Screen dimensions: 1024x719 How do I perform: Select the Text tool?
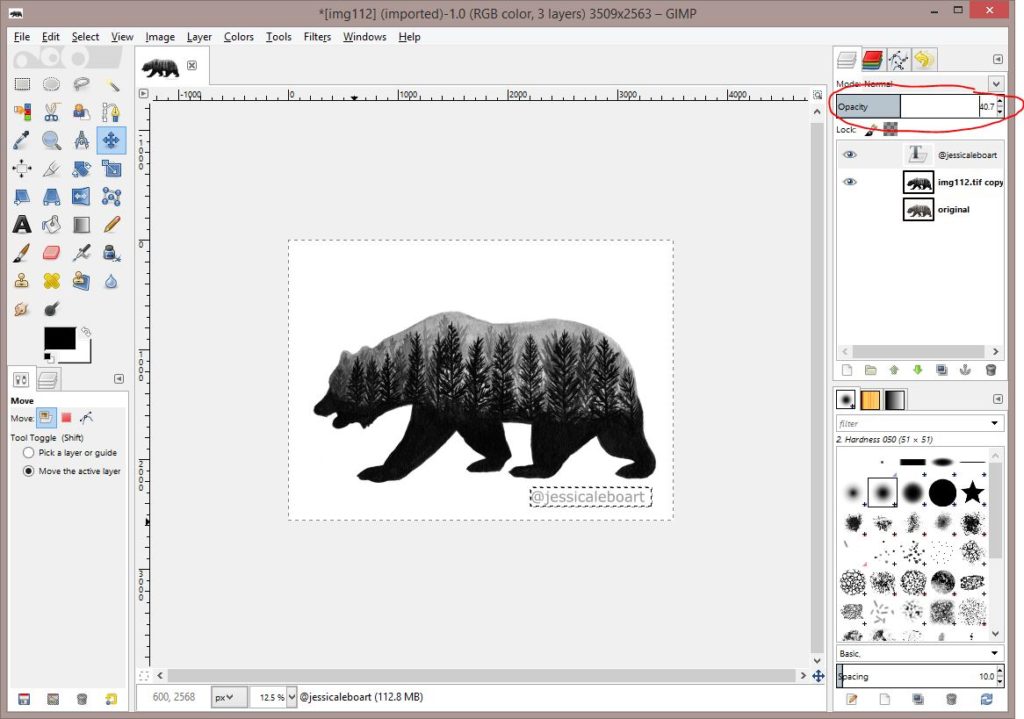coord(22,225)
